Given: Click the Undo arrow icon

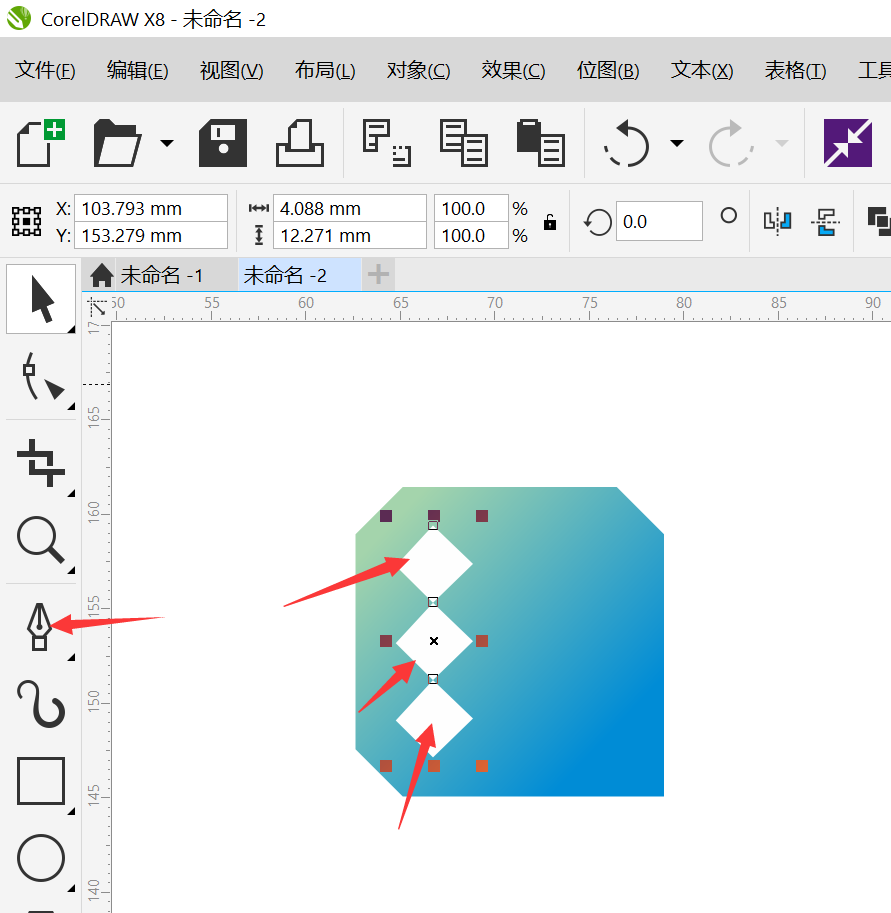Looking at the screenshot, I should click(x=627, y=143).
